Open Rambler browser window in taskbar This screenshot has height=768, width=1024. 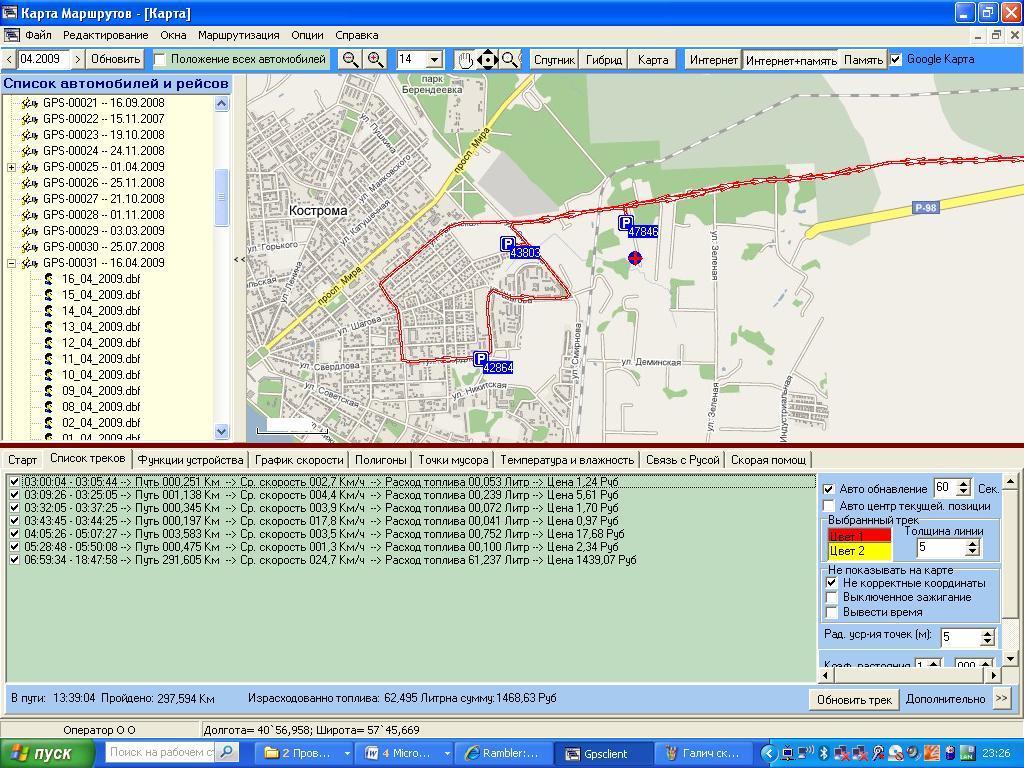point(502,754)
